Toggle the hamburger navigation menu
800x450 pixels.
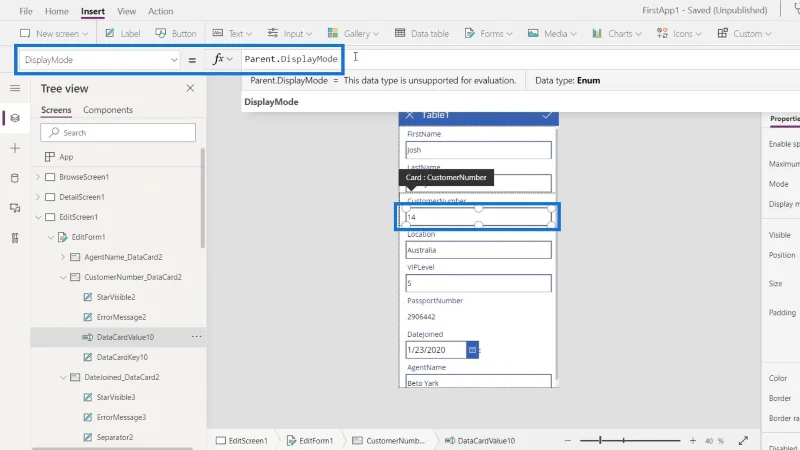[15, 89]
